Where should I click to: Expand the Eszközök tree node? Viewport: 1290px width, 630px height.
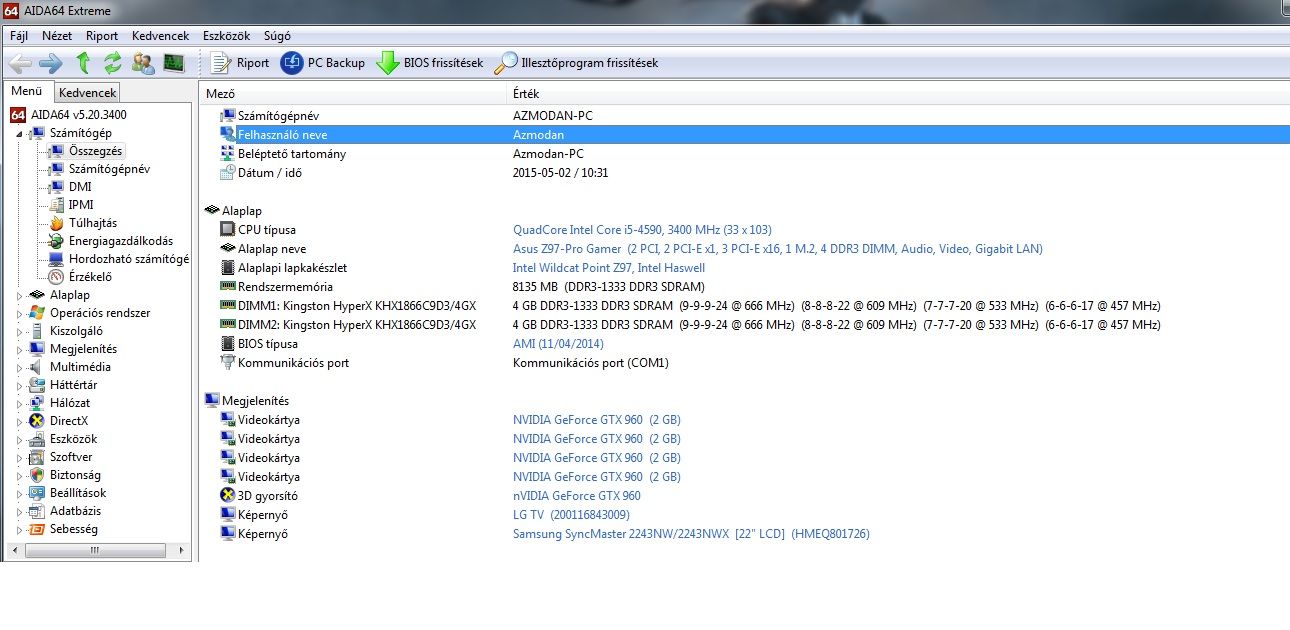coord(20,439)
